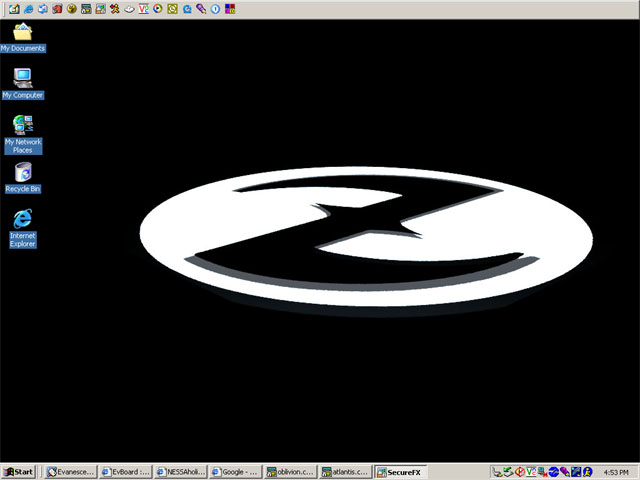Screen dimensions: 640x480
Task: Click the AIM yellow running man tray icon
Action: (587, 472)
